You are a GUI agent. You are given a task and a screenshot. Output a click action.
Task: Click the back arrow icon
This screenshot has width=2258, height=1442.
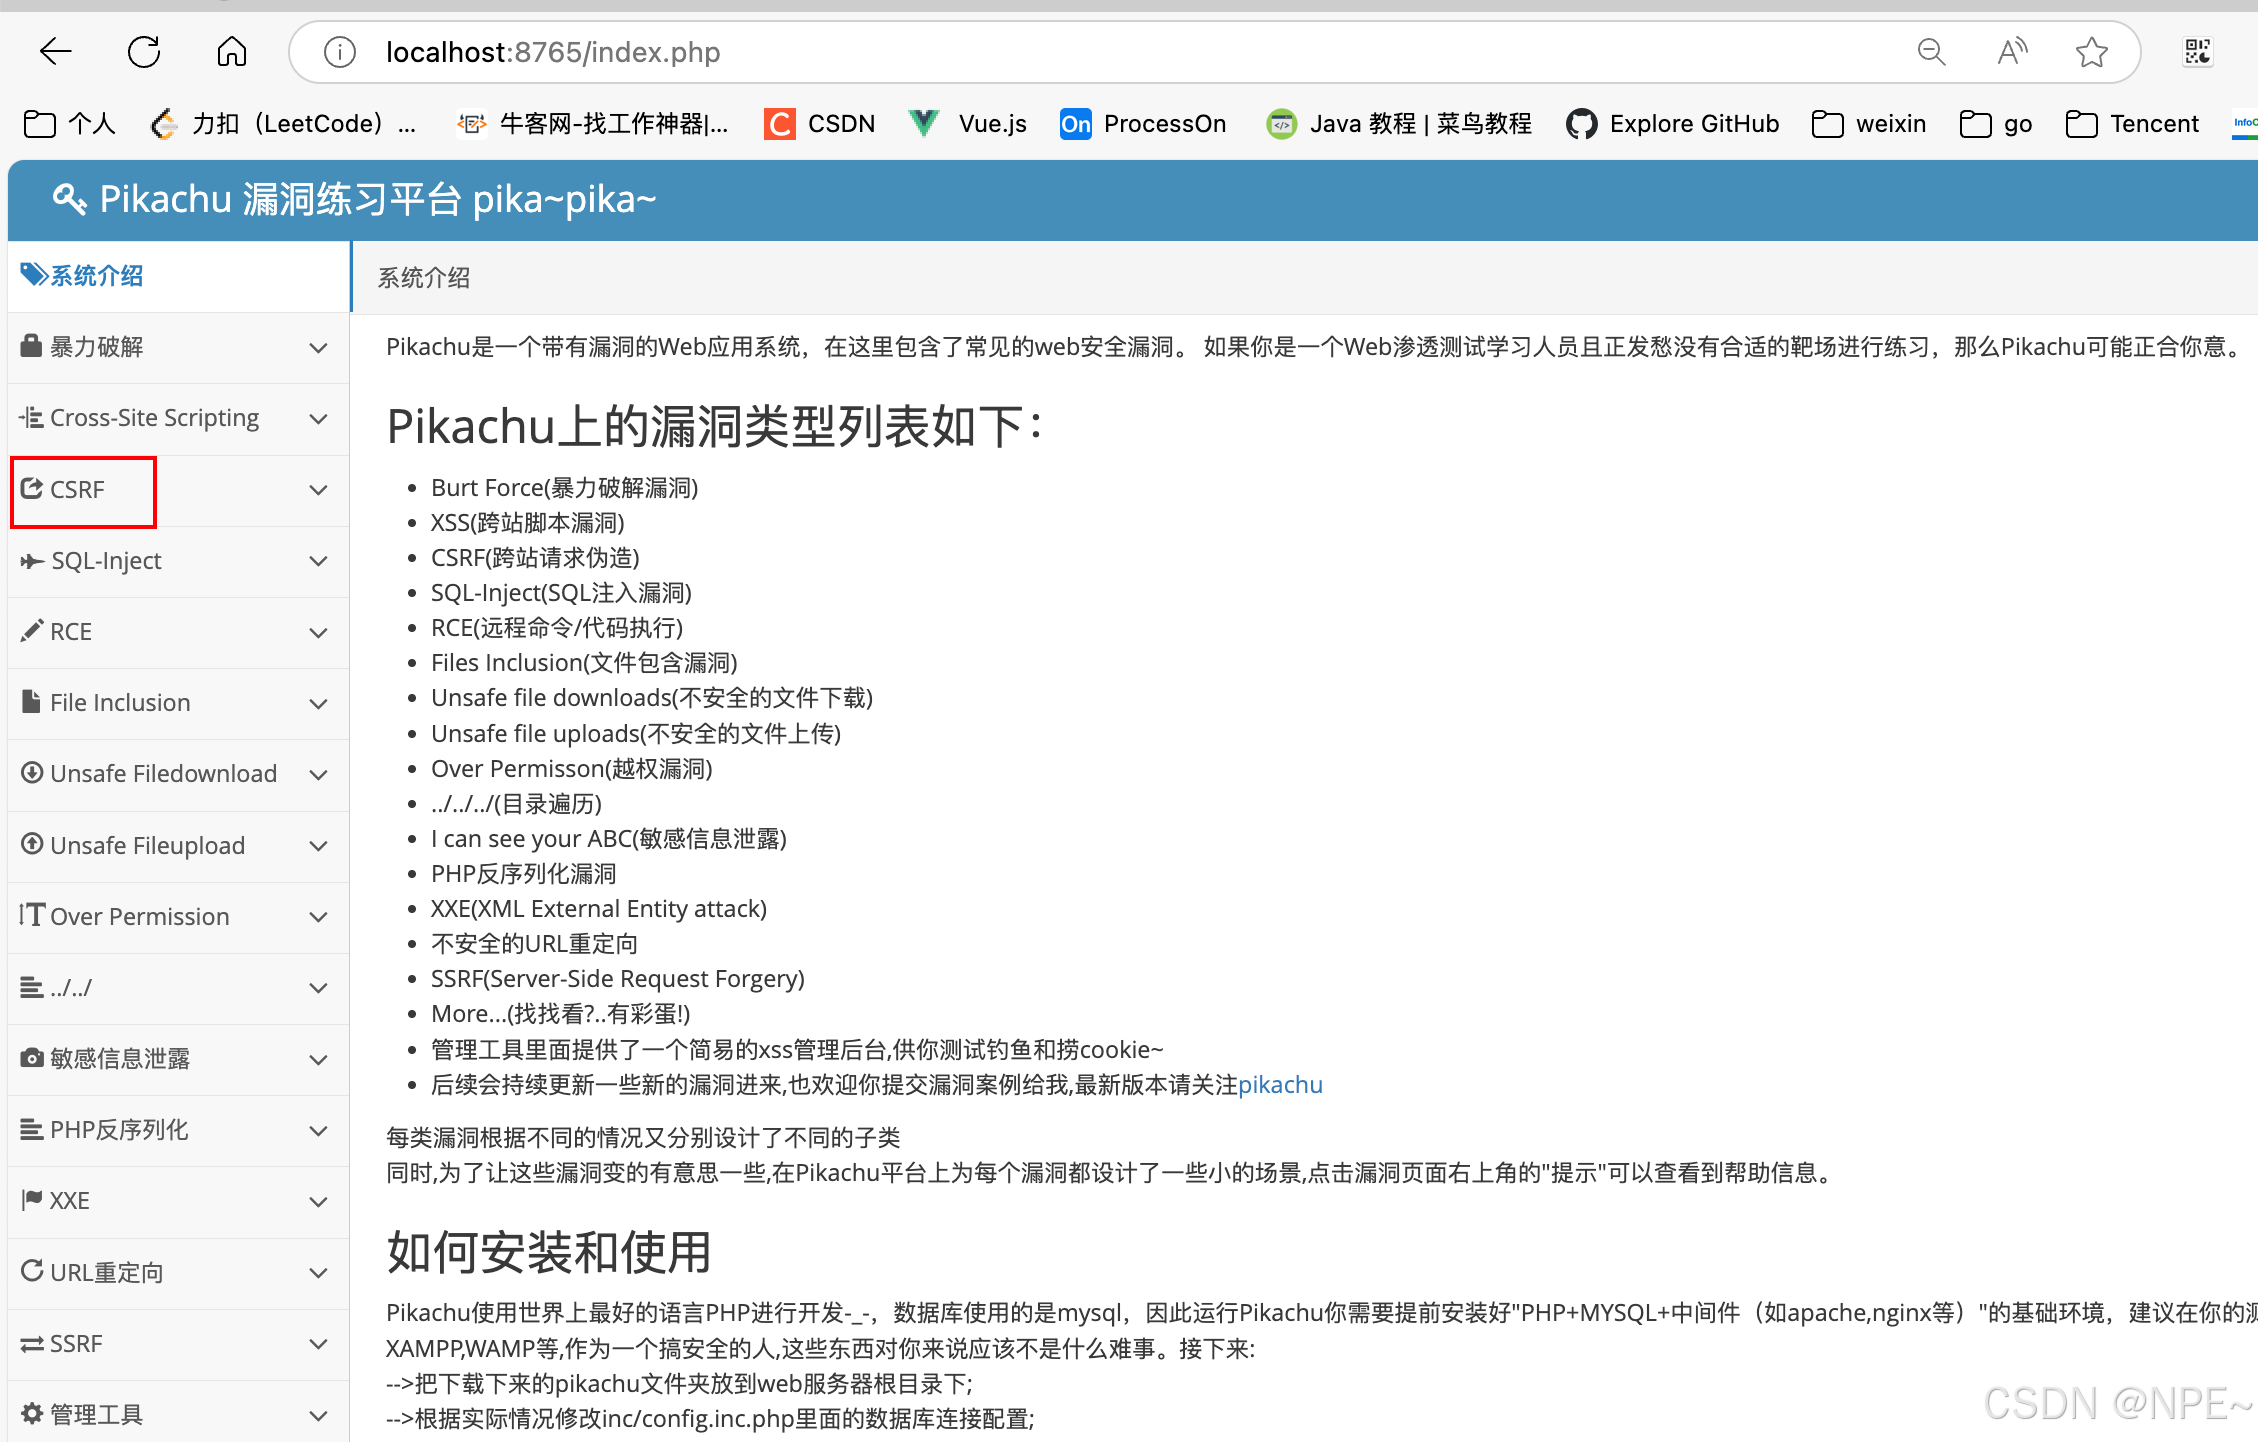tap(56, 52)
